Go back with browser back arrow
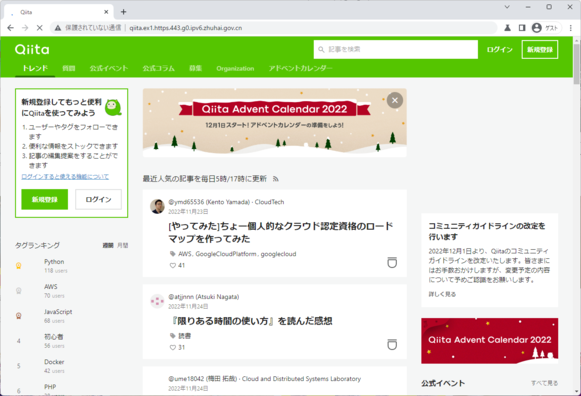This screenshot has height=396, width=581. [10, 28]
